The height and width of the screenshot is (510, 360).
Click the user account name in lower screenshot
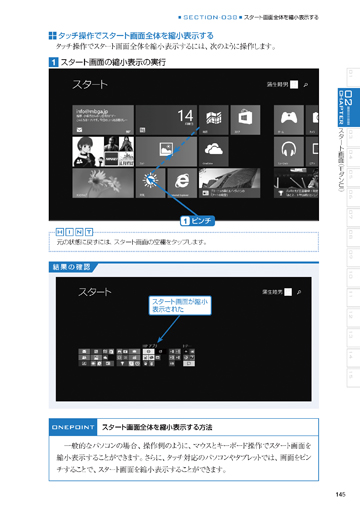point(272,292)
